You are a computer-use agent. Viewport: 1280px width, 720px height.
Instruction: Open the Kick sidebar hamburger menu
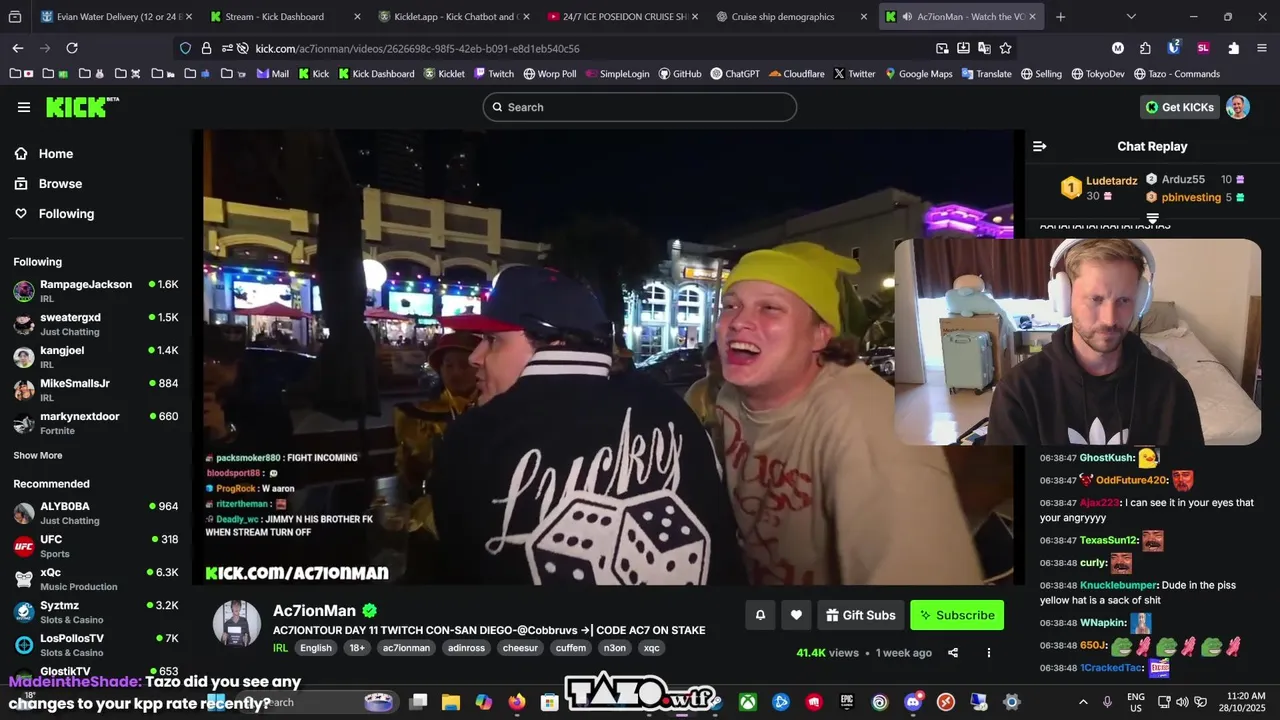(24, 107)
